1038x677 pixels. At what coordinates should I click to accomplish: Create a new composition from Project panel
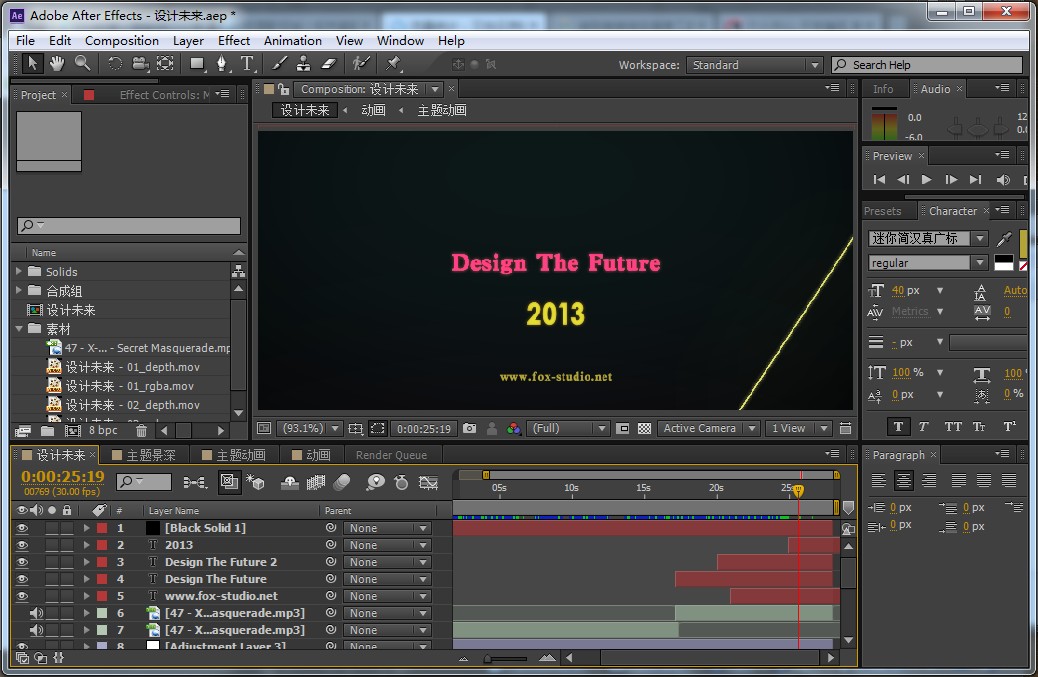click(x=72, y=431)
